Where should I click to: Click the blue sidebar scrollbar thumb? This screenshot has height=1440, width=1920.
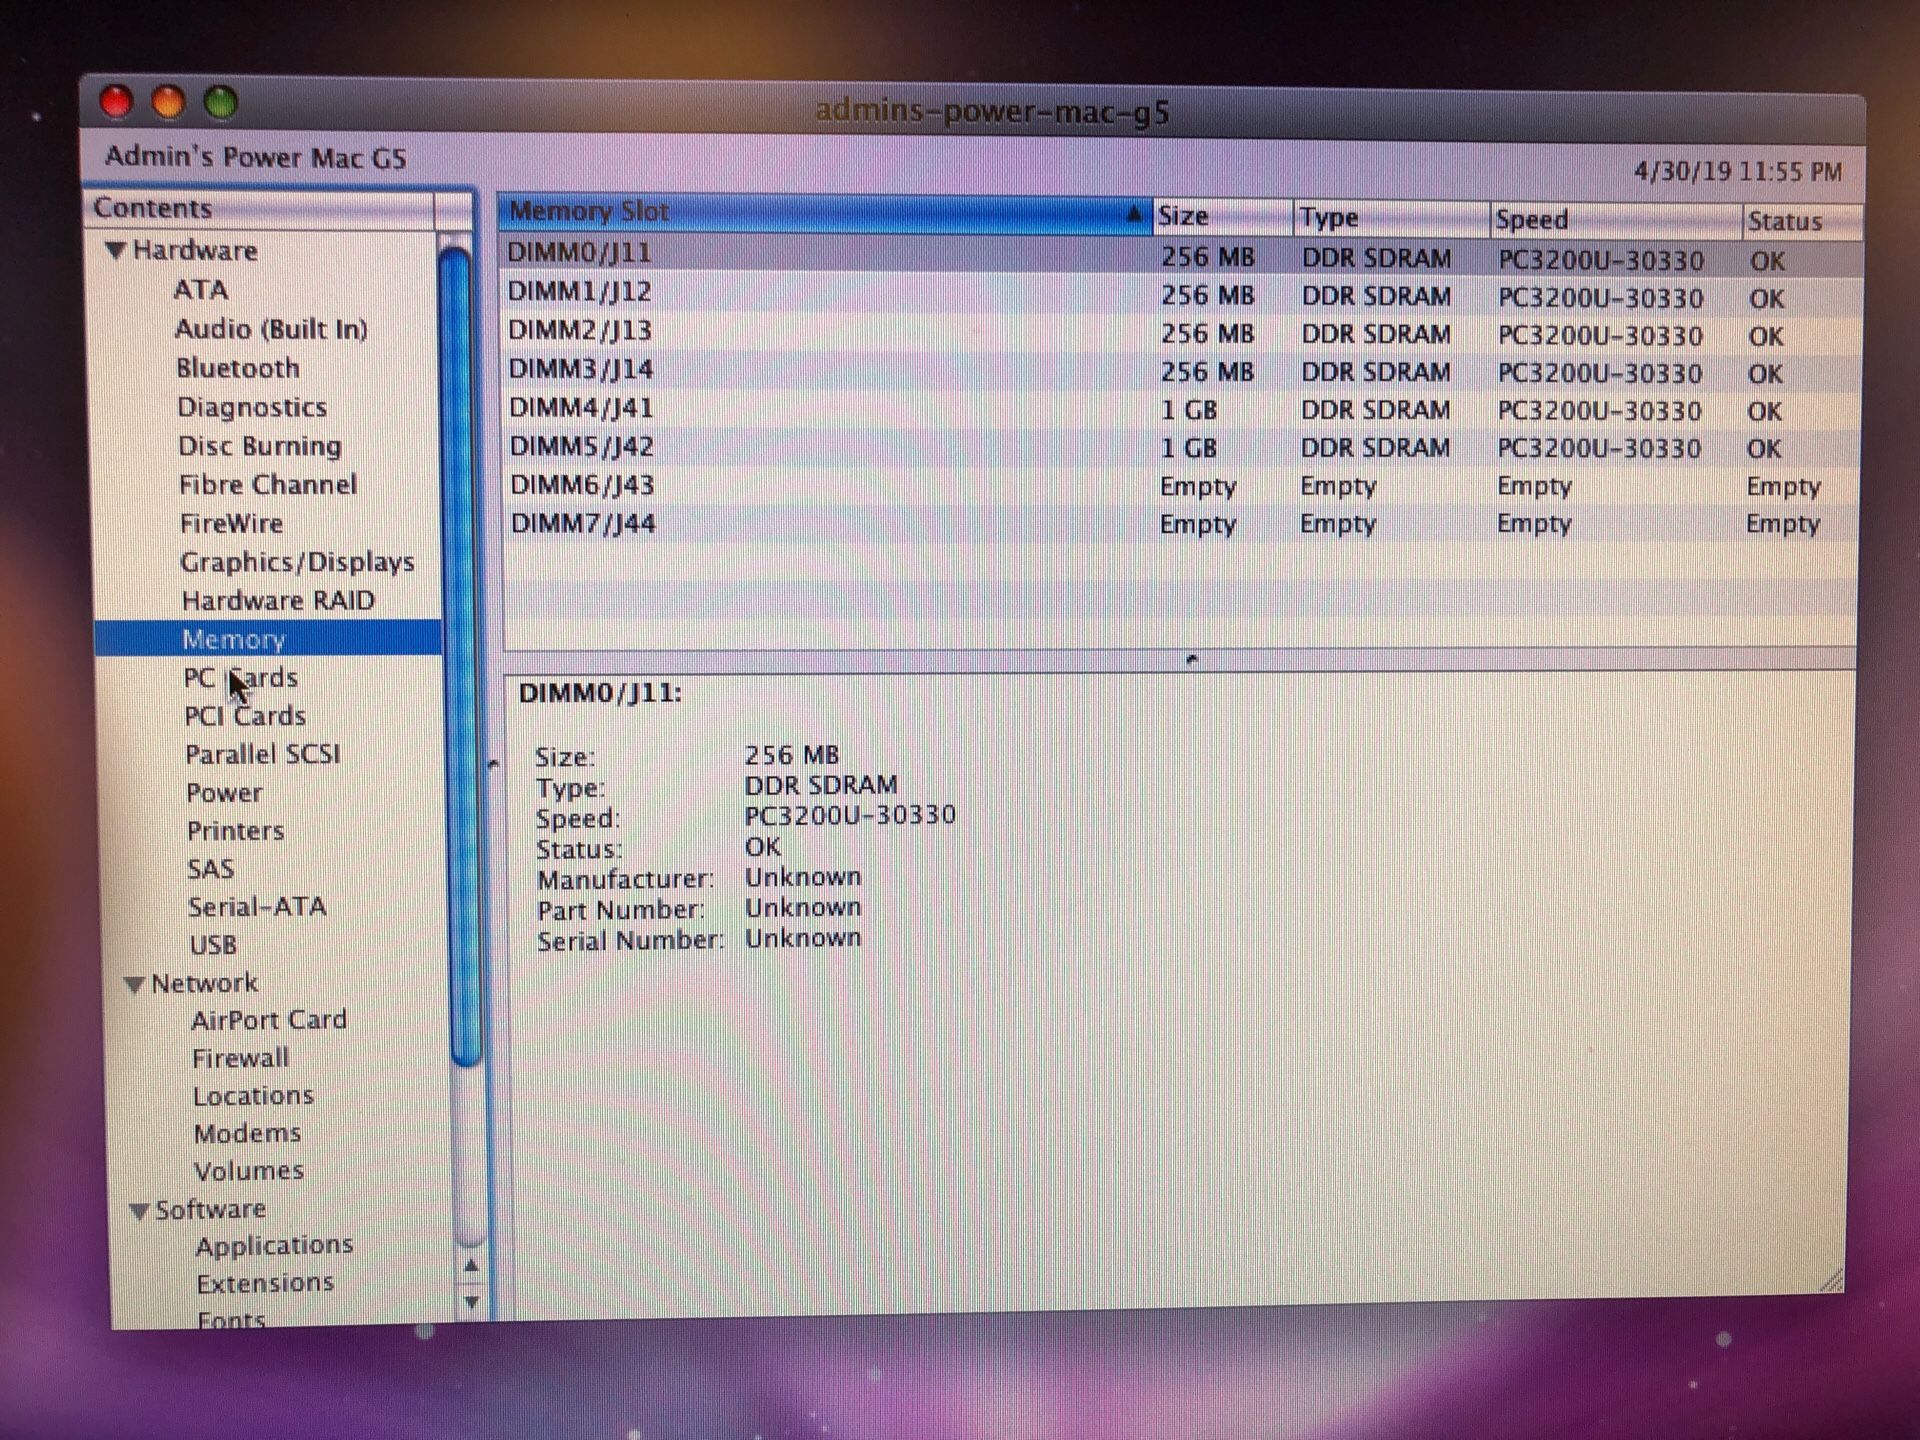(459, 655)
